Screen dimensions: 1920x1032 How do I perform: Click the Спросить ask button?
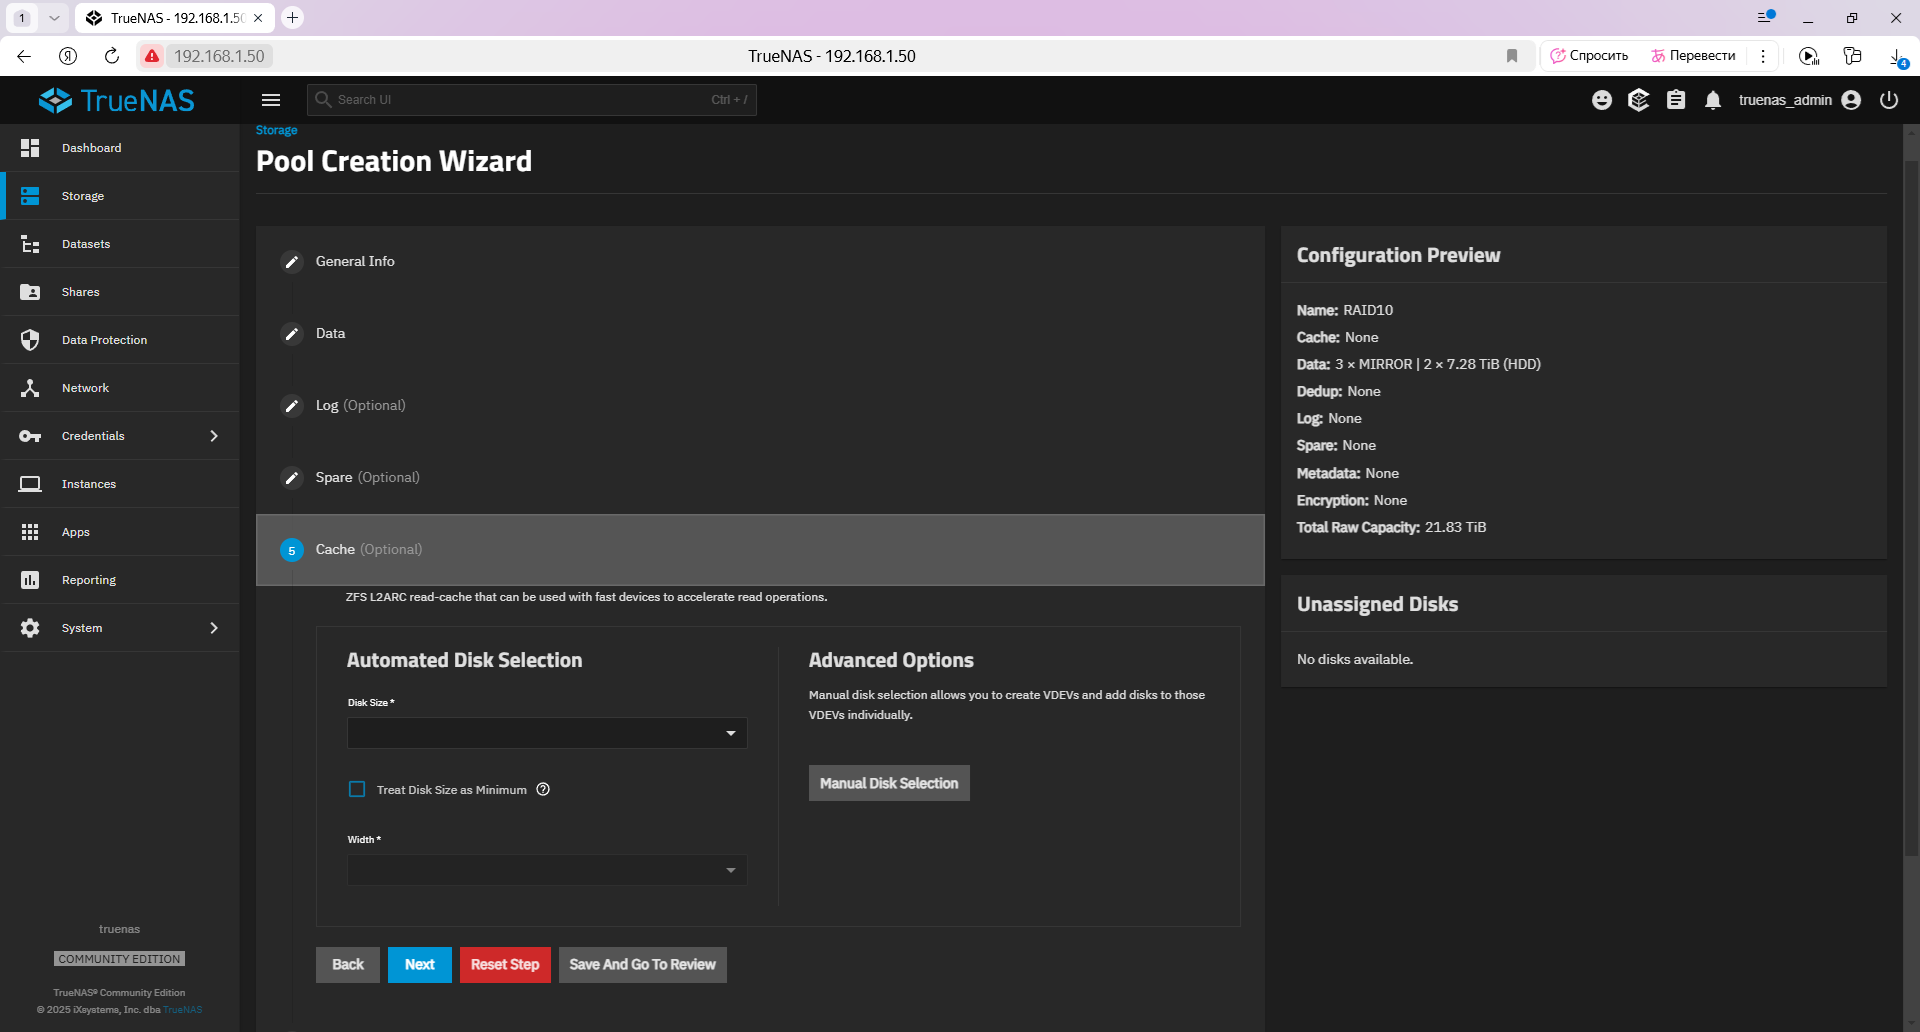coord(1589,56)
